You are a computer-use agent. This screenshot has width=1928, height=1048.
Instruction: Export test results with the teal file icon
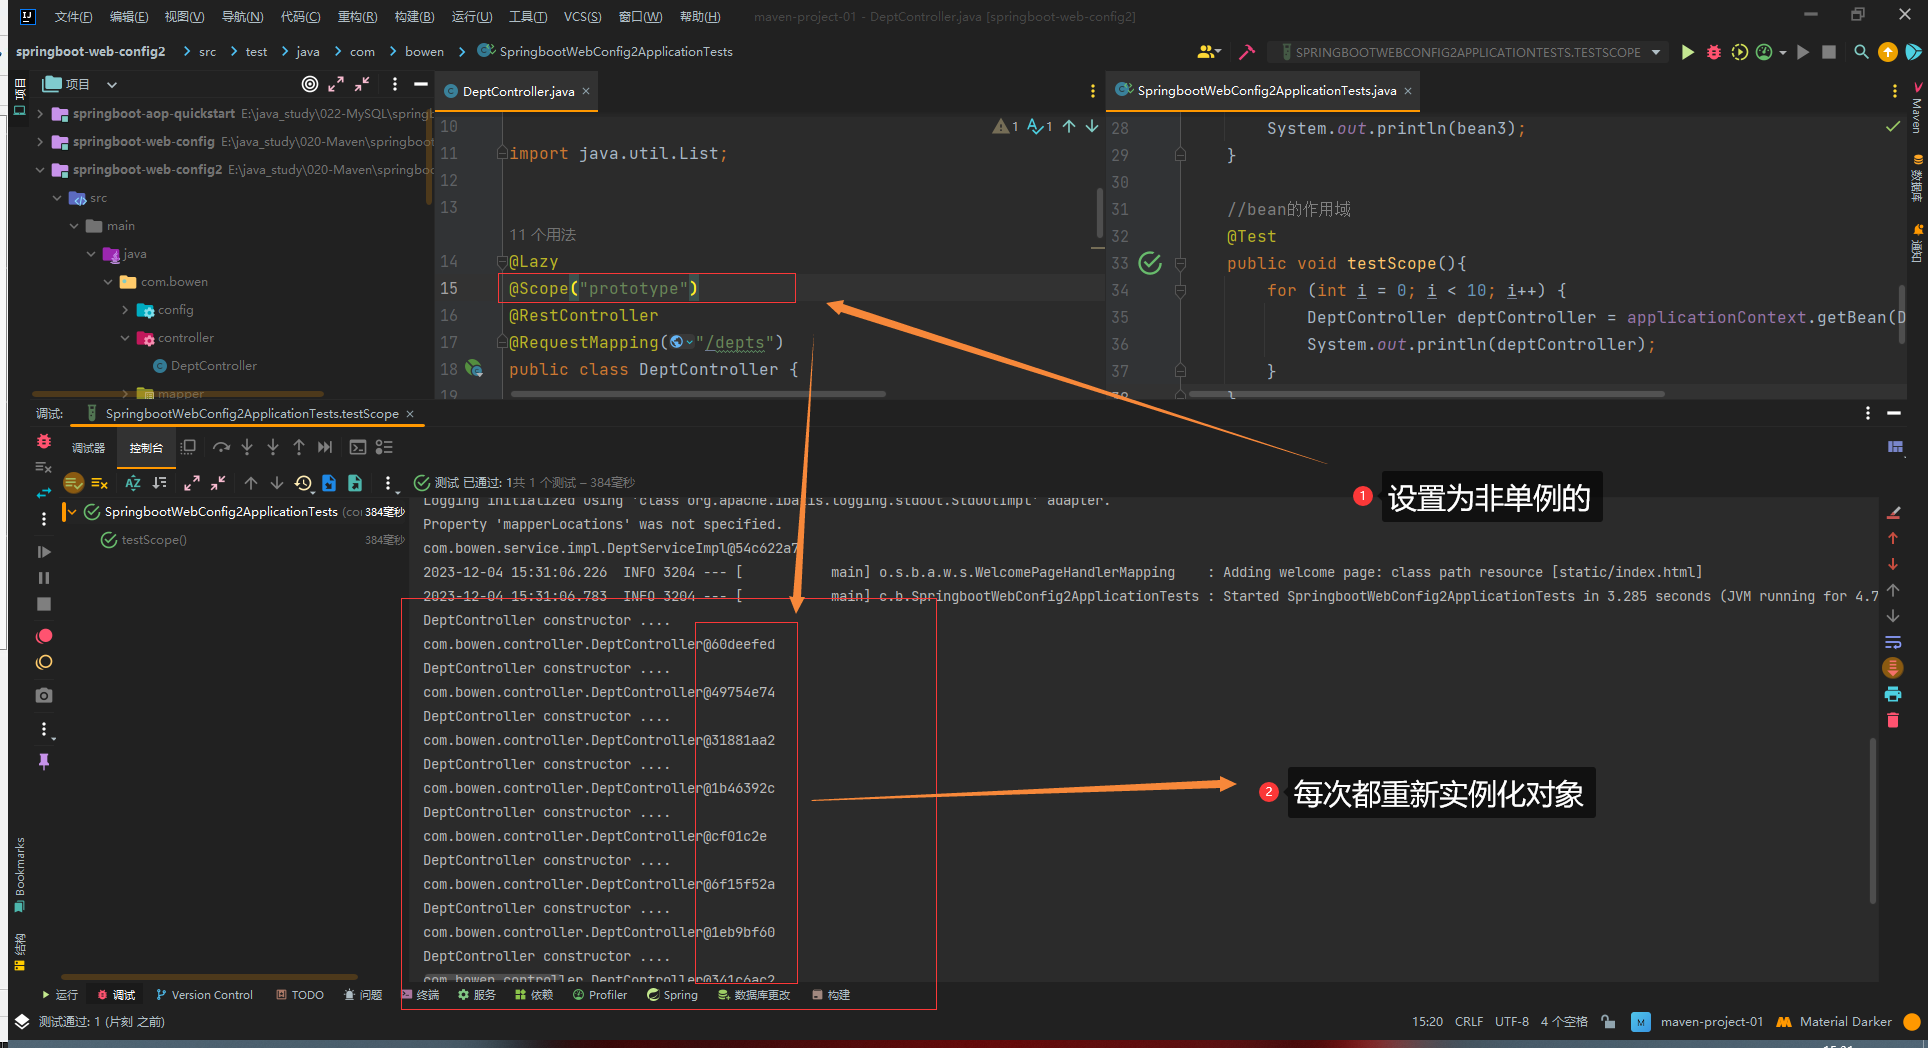pyautogui.click(x=355, y=483)
